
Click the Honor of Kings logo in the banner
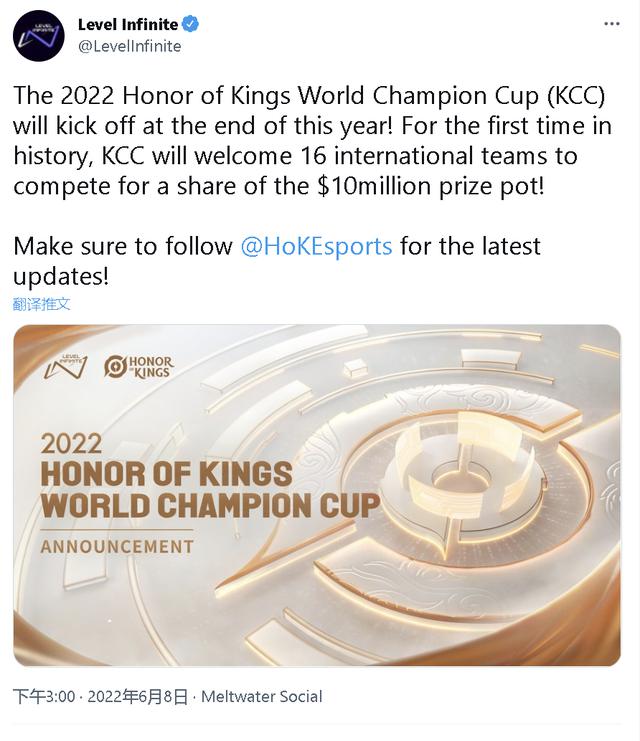[139, 367]
